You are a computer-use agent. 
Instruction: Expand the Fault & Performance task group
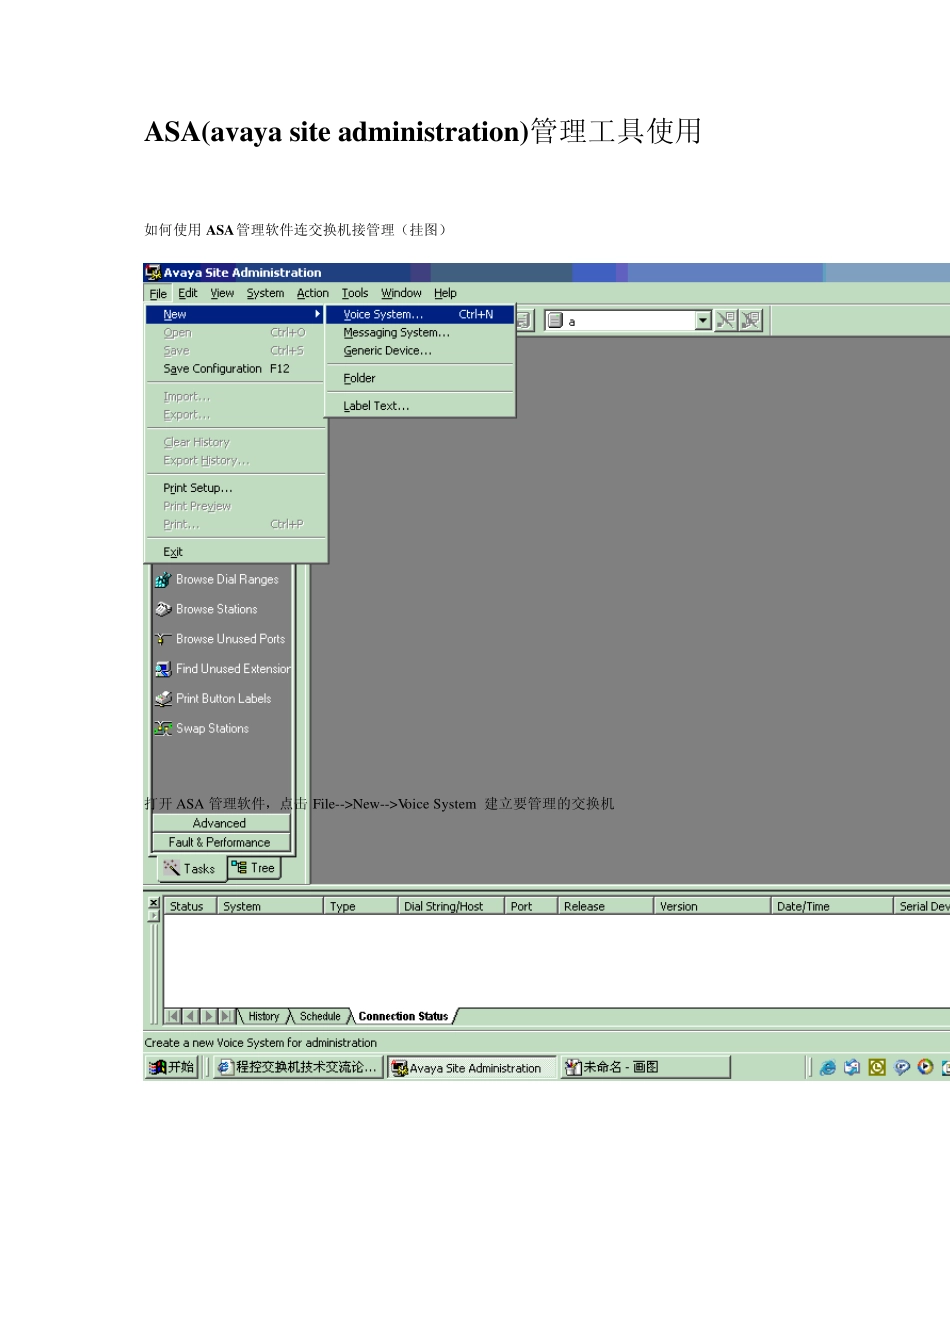coord(220,842)
